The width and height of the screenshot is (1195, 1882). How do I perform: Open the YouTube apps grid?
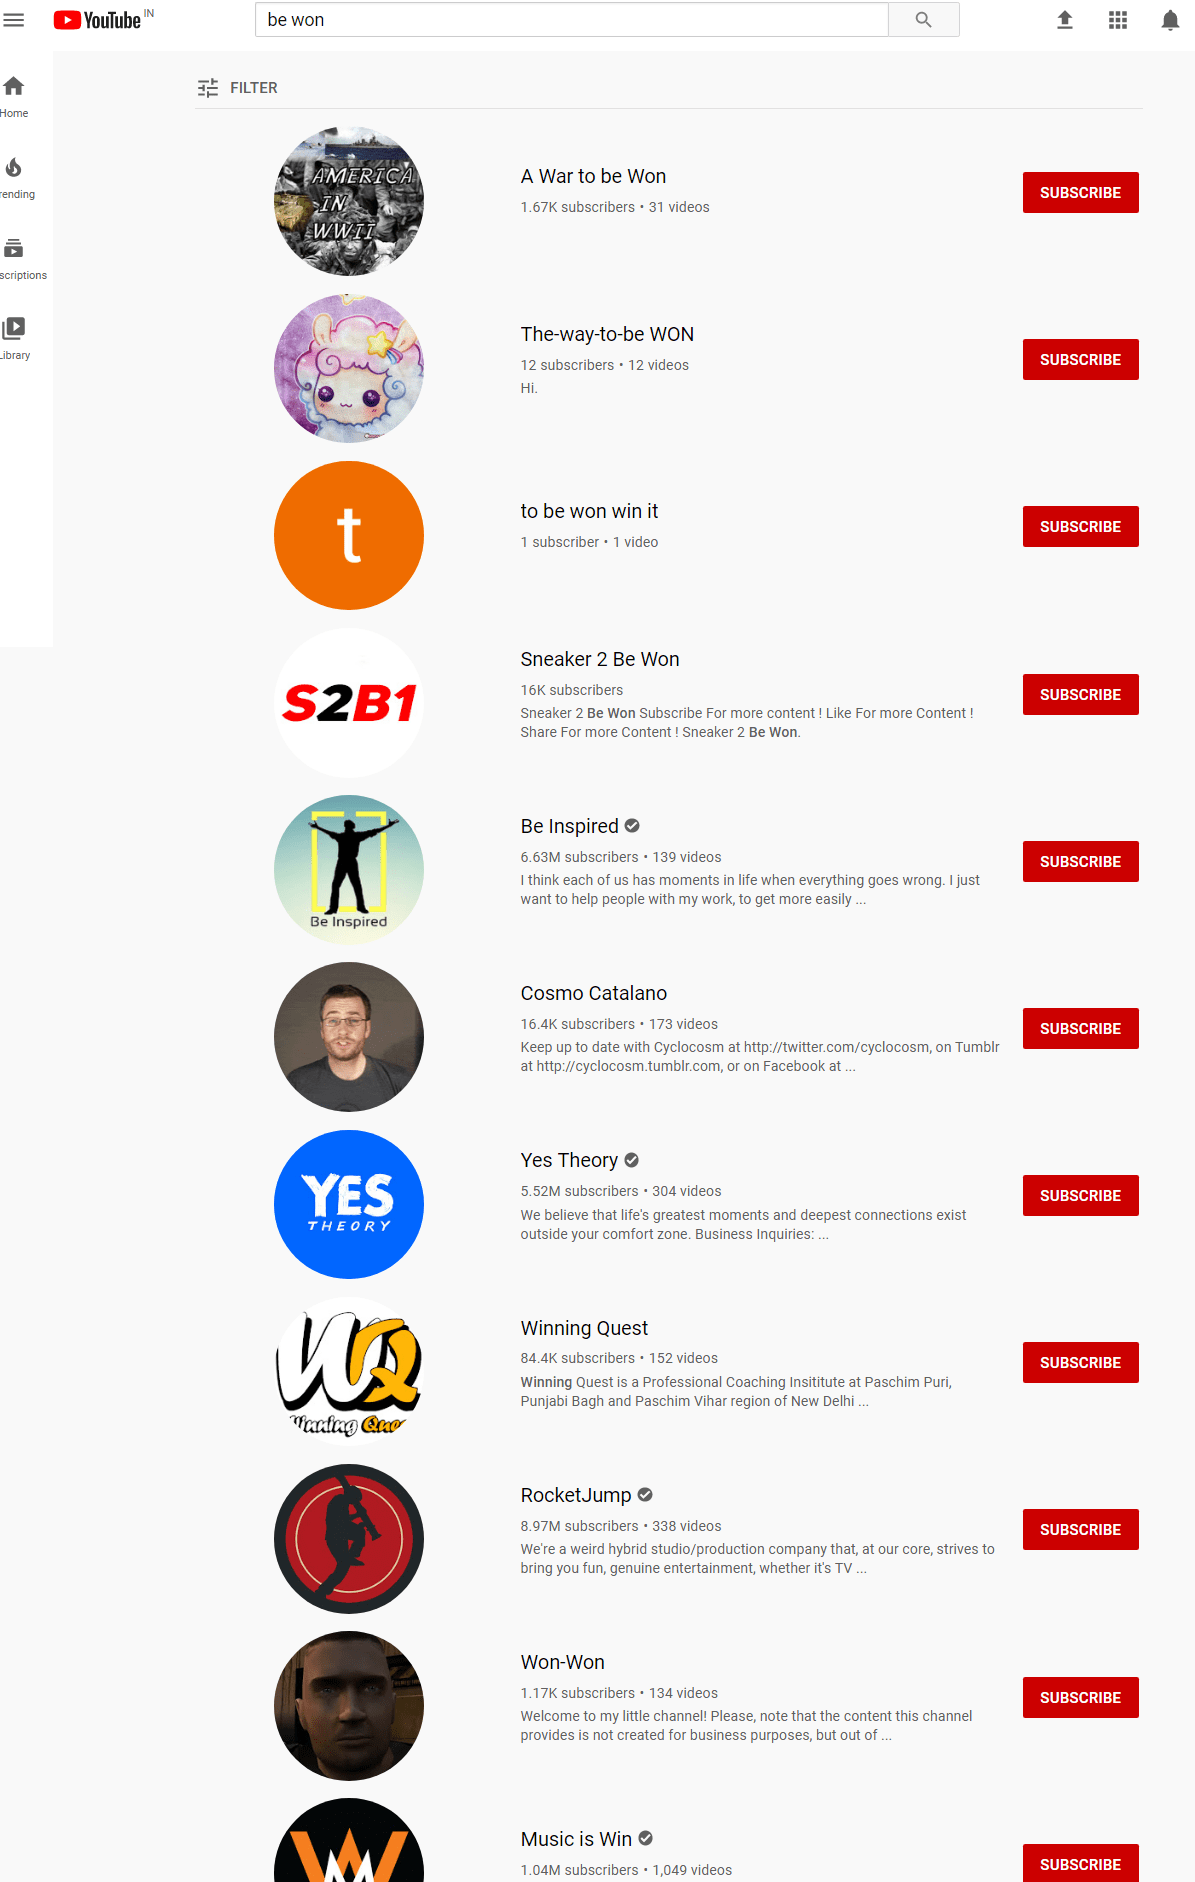(1118, 20)
